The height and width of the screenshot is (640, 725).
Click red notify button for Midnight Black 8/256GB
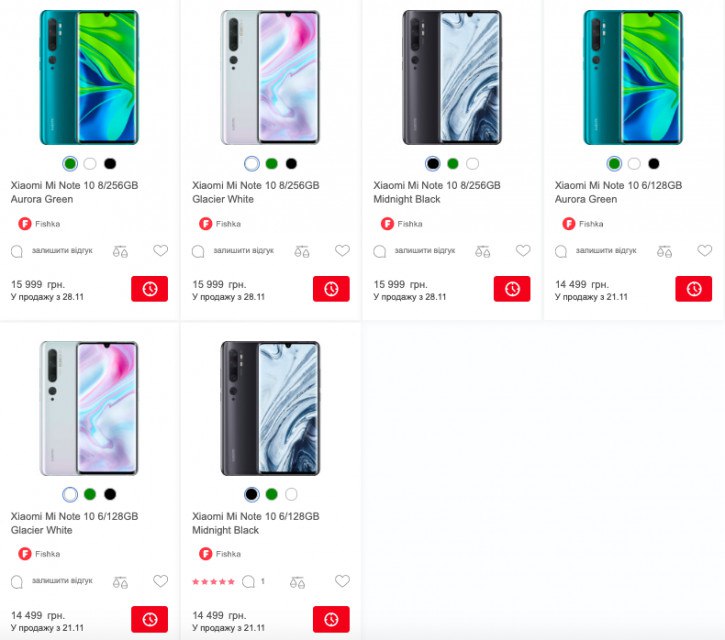(512, 289)
